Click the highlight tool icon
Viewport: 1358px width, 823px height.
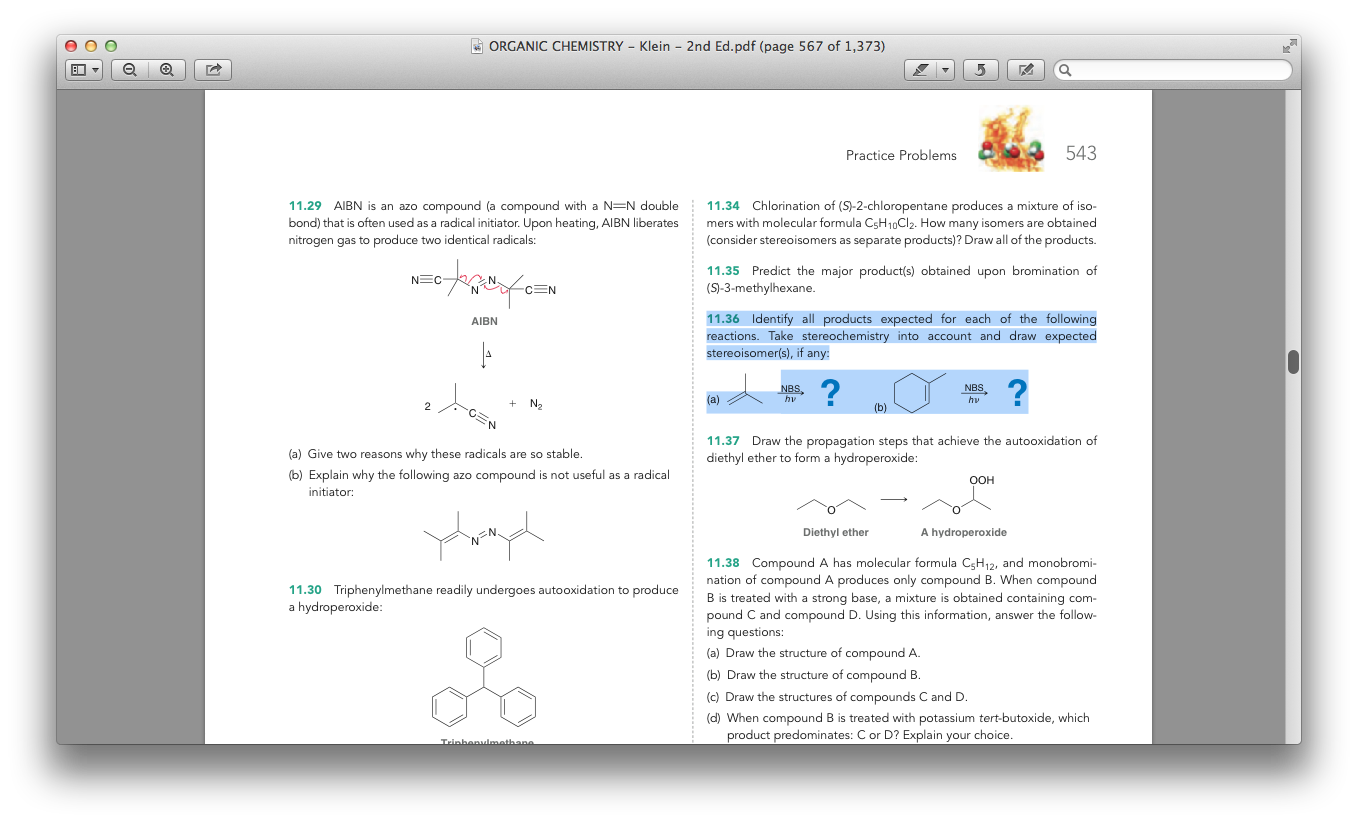pyautogui.click(x=922, y=69)
